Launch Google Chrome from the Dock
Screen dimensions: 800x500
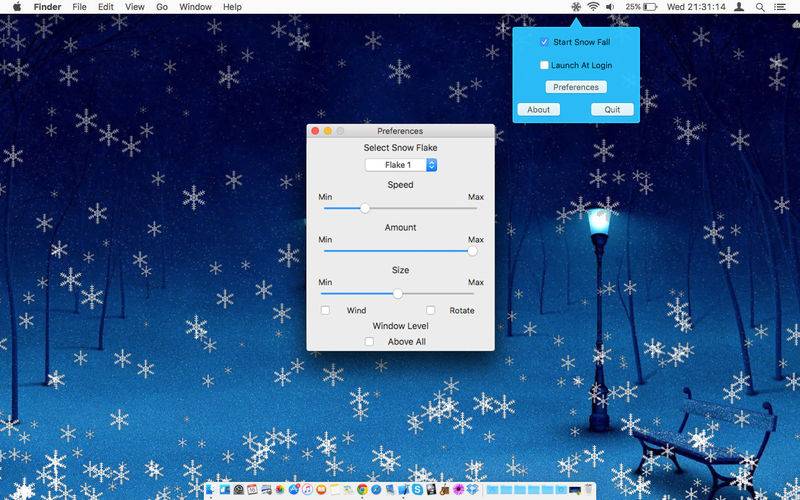pos(362,490)
